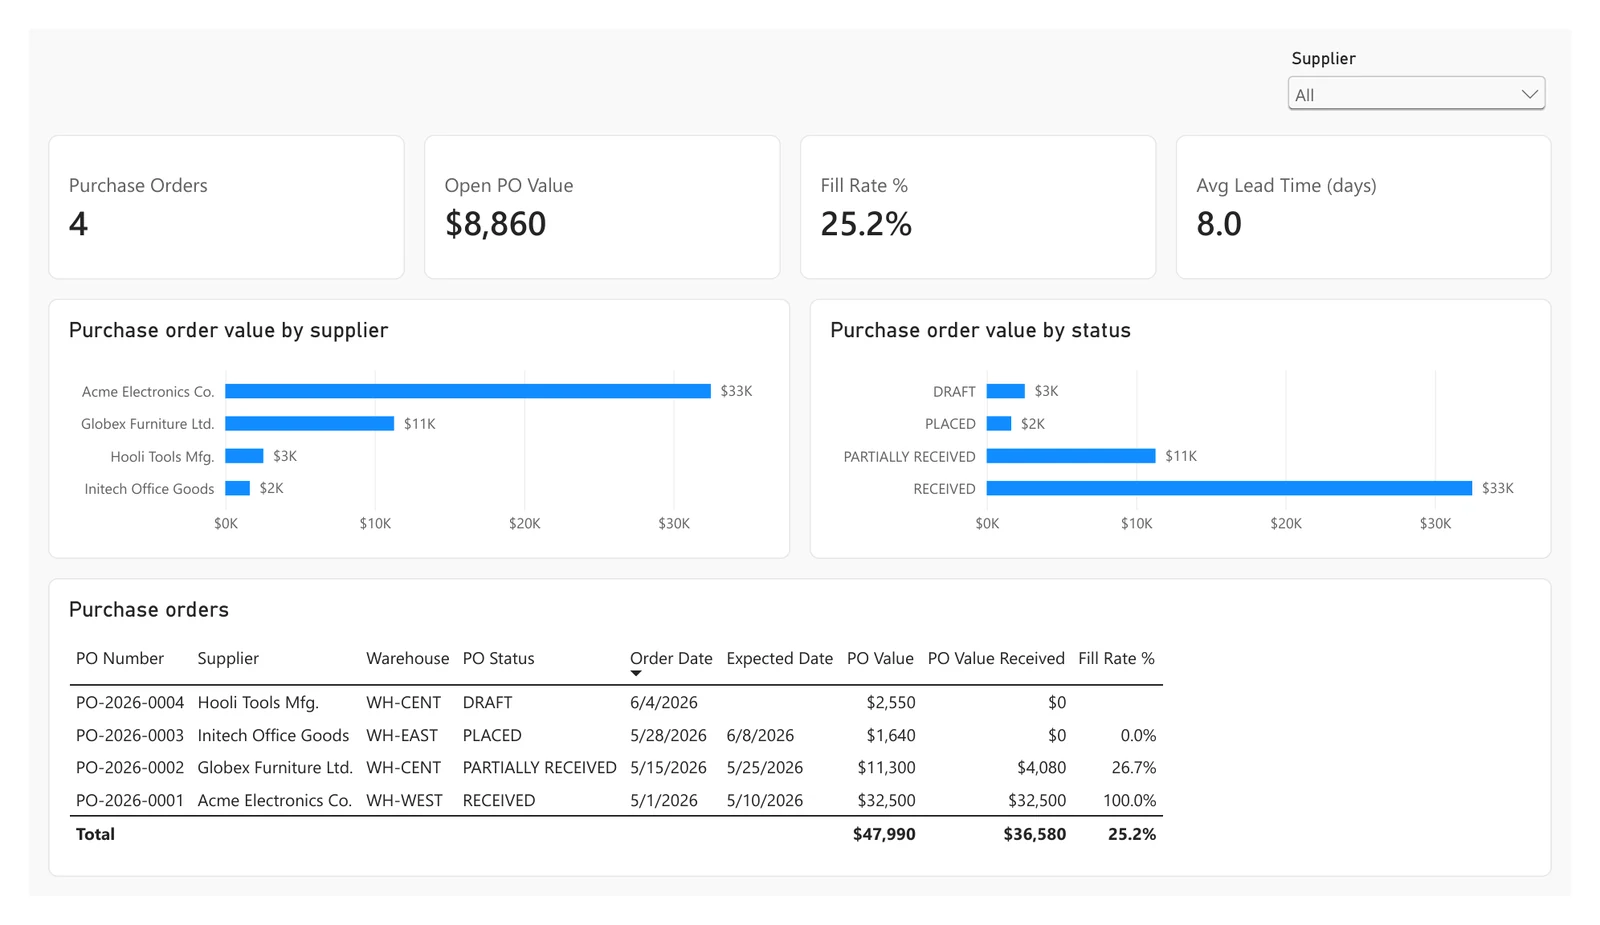Open the Supplier slicer dropdown
The image size is (1600, 925).
coord(1416,94)
